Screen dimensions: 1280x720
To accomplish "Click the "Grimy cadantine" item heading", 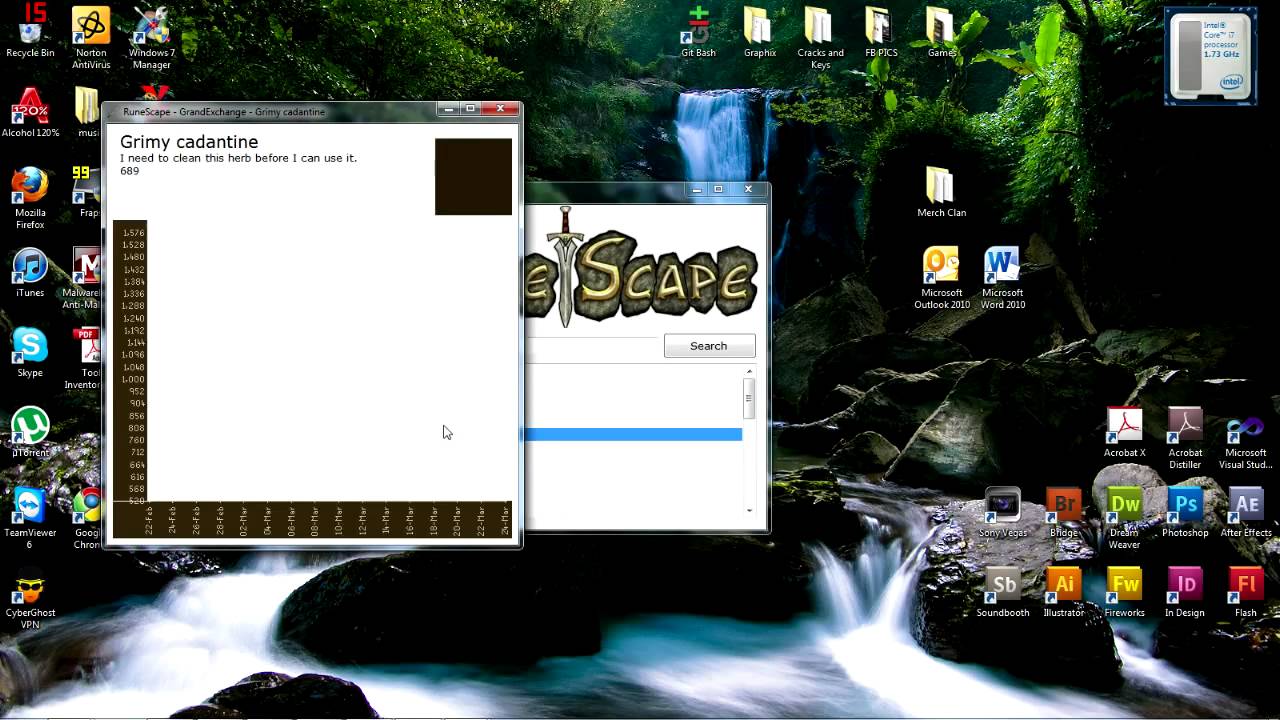I will (189, 142).
